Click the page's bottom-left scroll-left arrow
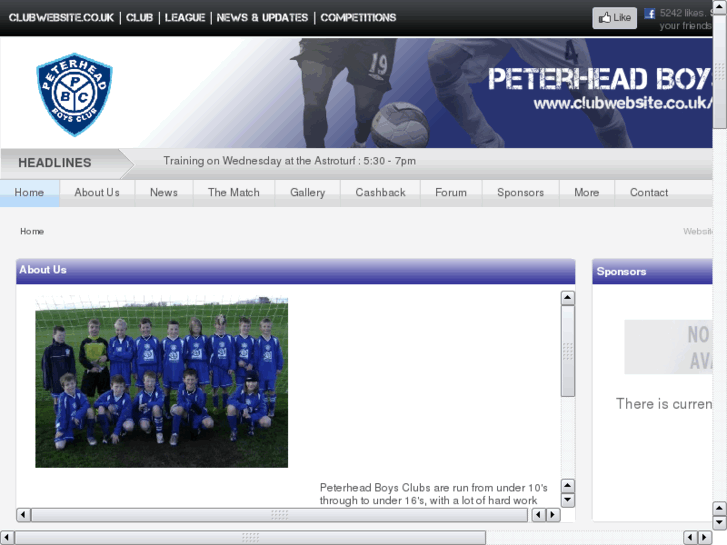This screenshot has width=727, height=545. tap(7, 538)
